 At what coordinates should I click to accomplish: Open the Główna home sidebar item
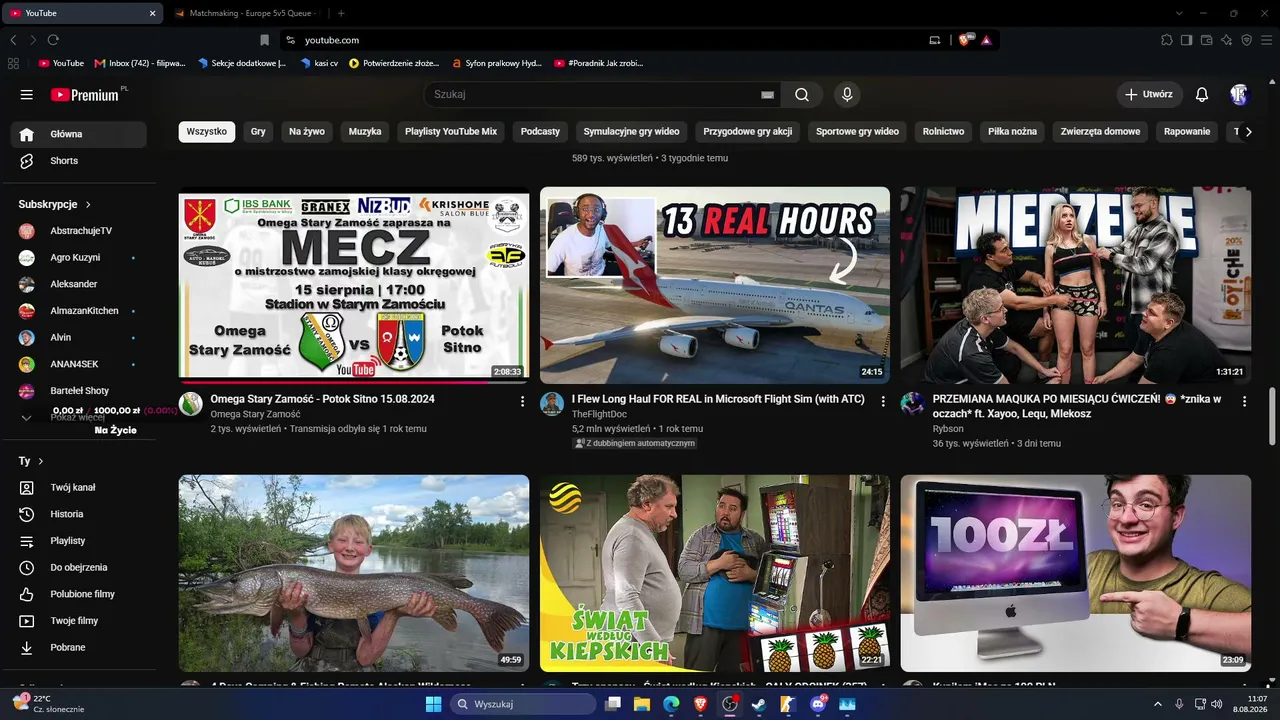[x=78, y=134]
